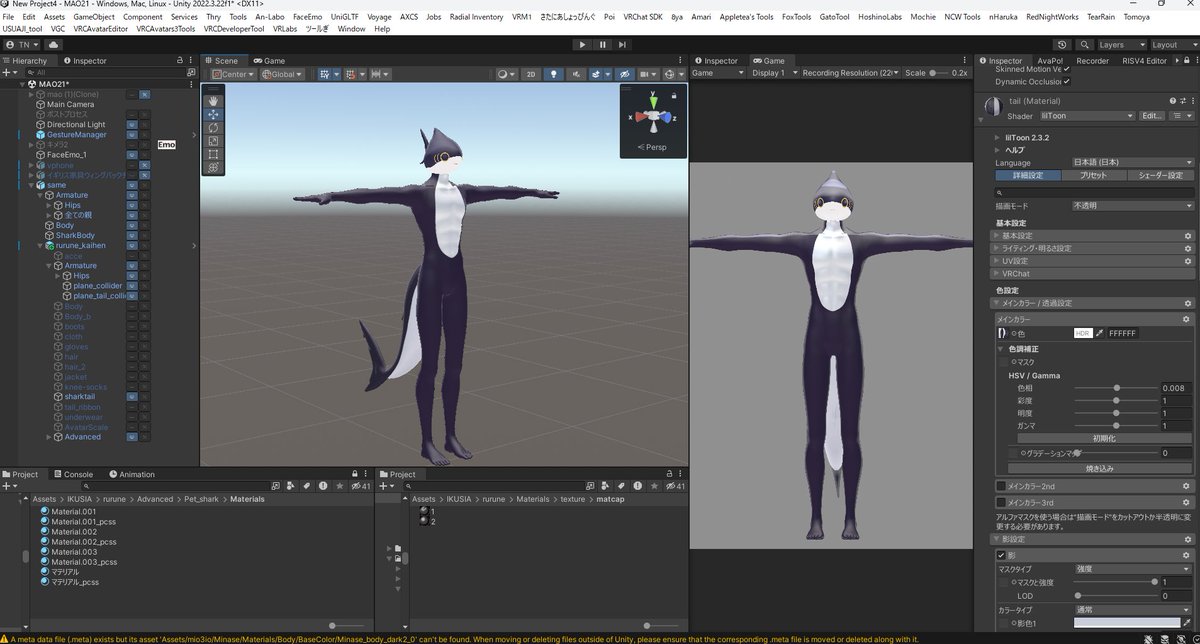Click the Pause button in top toolbar

coord(603,45)
